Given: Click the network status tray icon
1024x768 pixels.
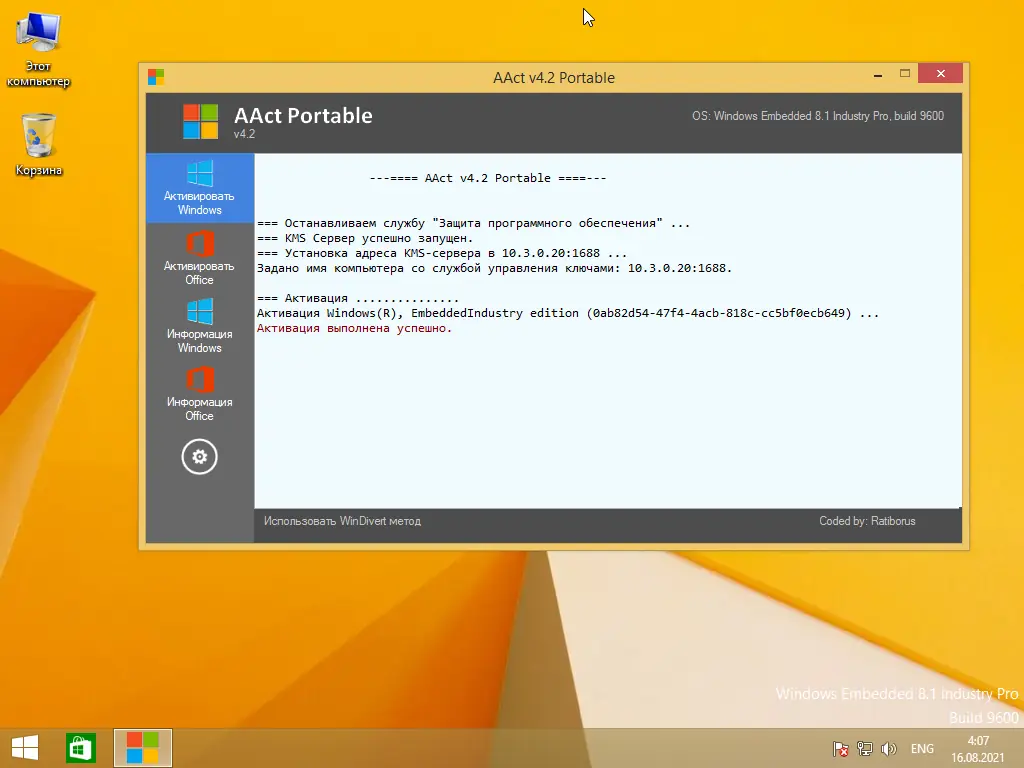Looking at the screenshot, I should pos(863,748).
